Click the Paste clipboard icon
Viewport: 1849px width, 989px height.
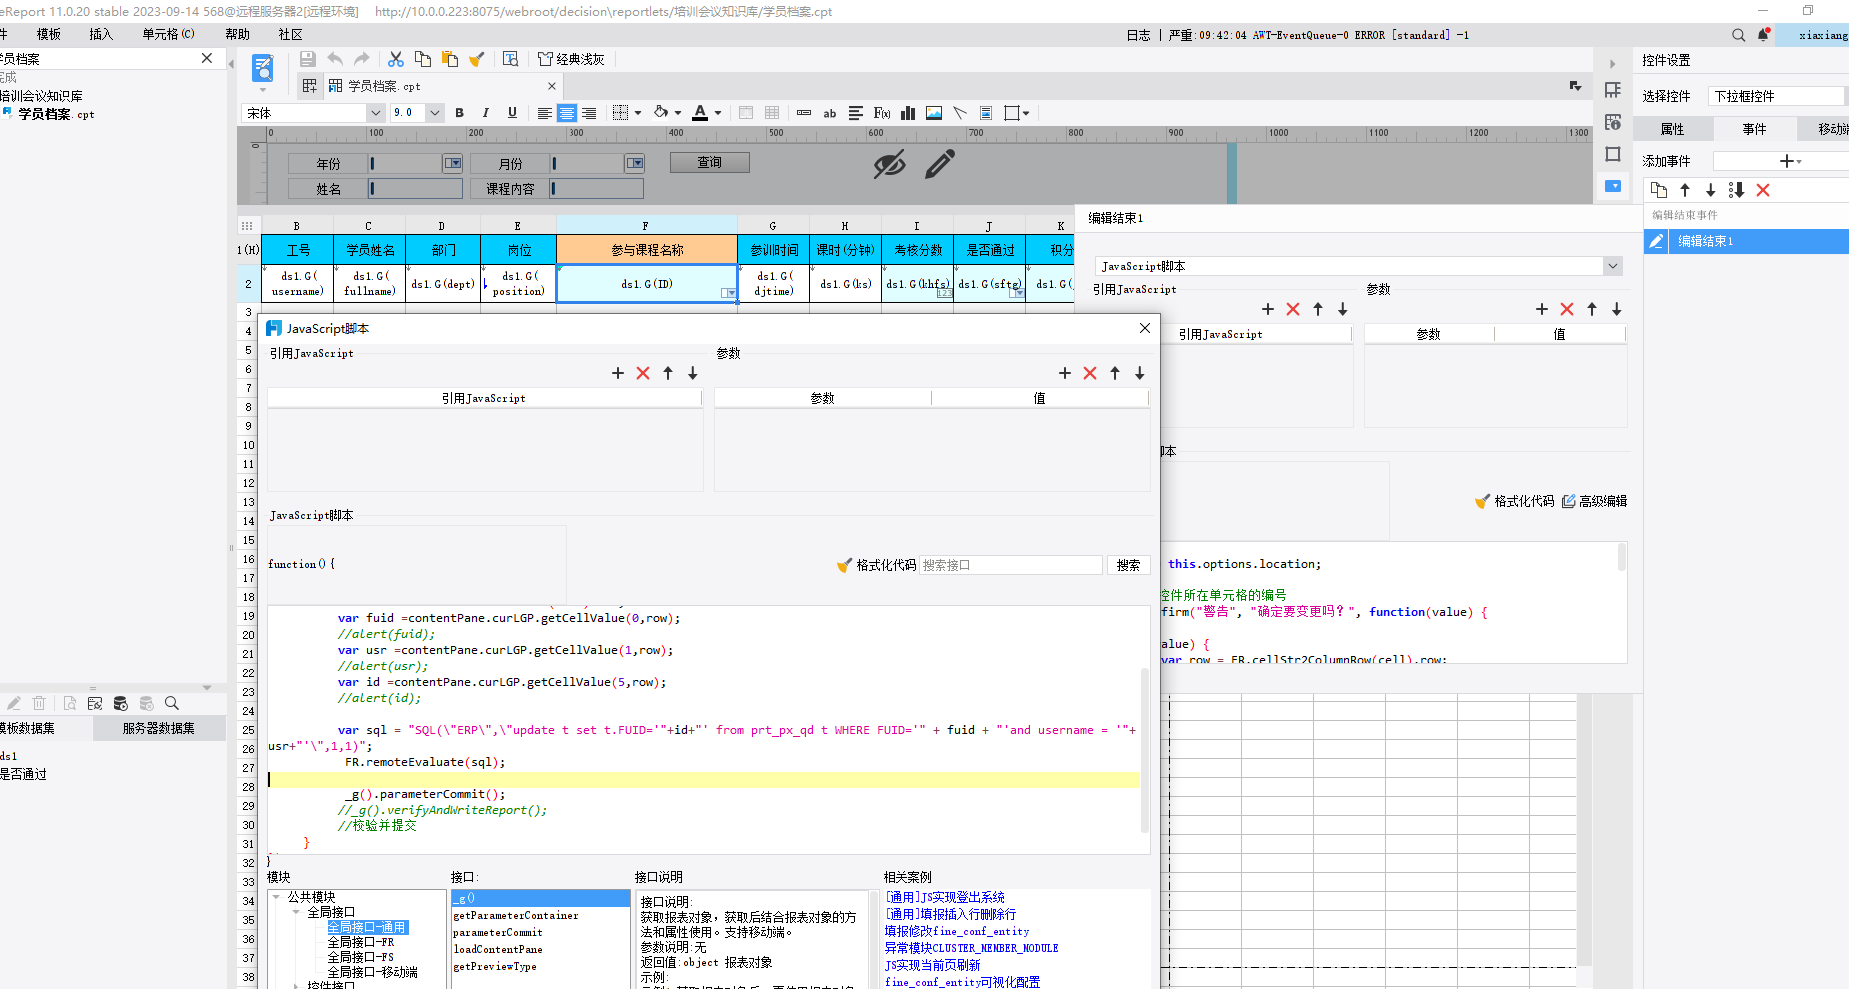pyautogui.click(x=450, y=59)
